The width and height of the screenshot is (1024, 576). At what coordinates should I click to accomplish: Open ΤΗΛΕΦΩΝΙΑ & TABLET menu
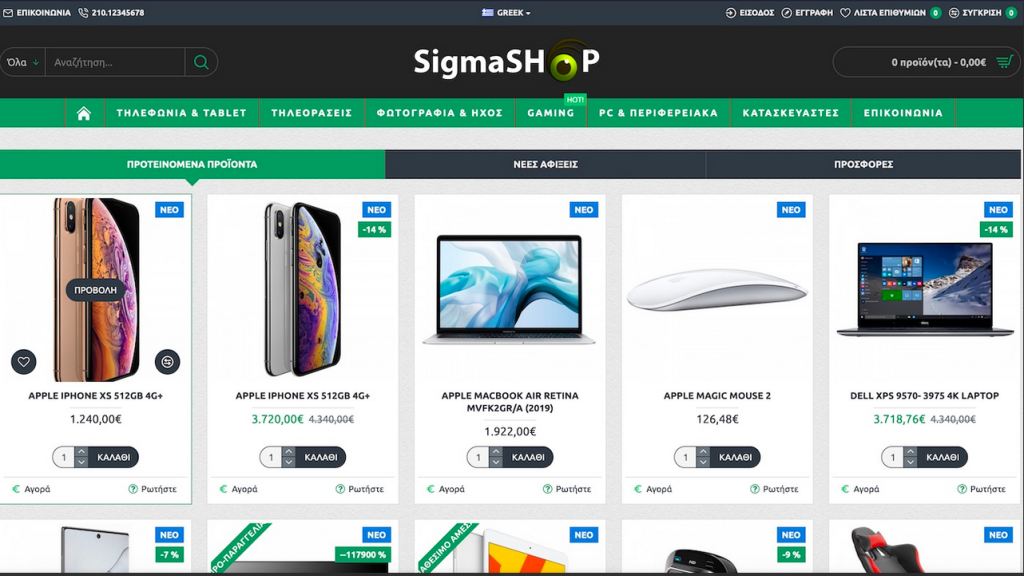182,113
